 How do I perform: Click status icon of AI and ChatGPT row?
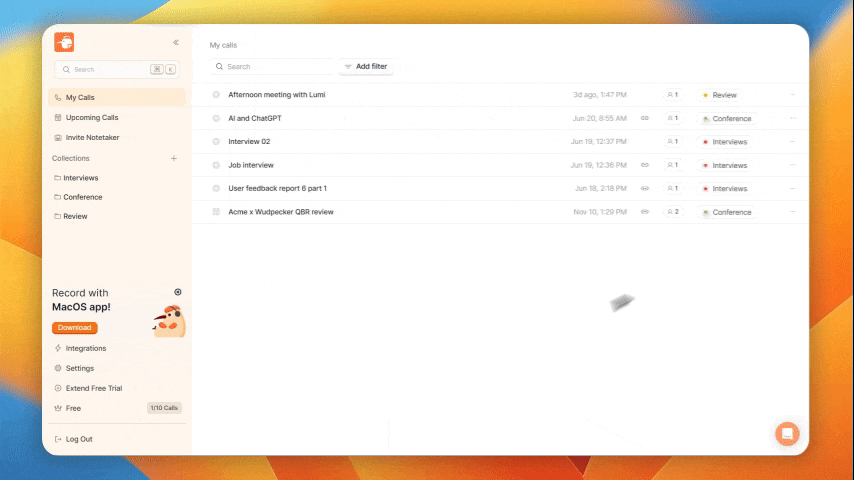[x=216, y=118]
